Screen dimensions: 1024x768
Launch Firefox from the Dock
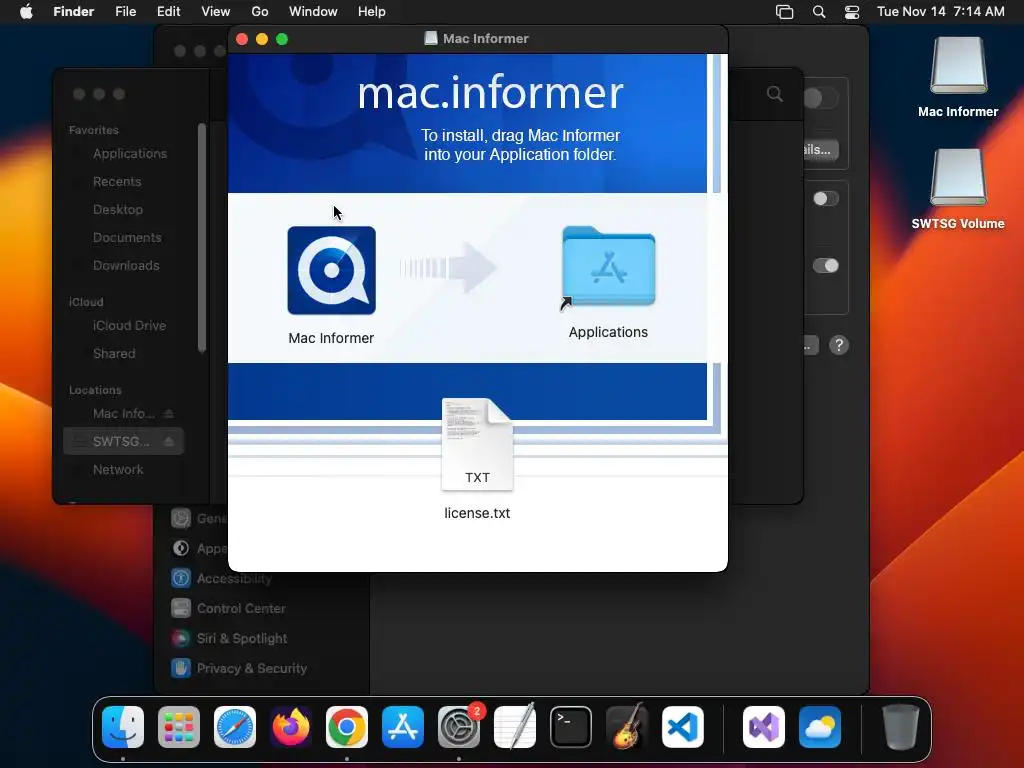coord(291,727)
